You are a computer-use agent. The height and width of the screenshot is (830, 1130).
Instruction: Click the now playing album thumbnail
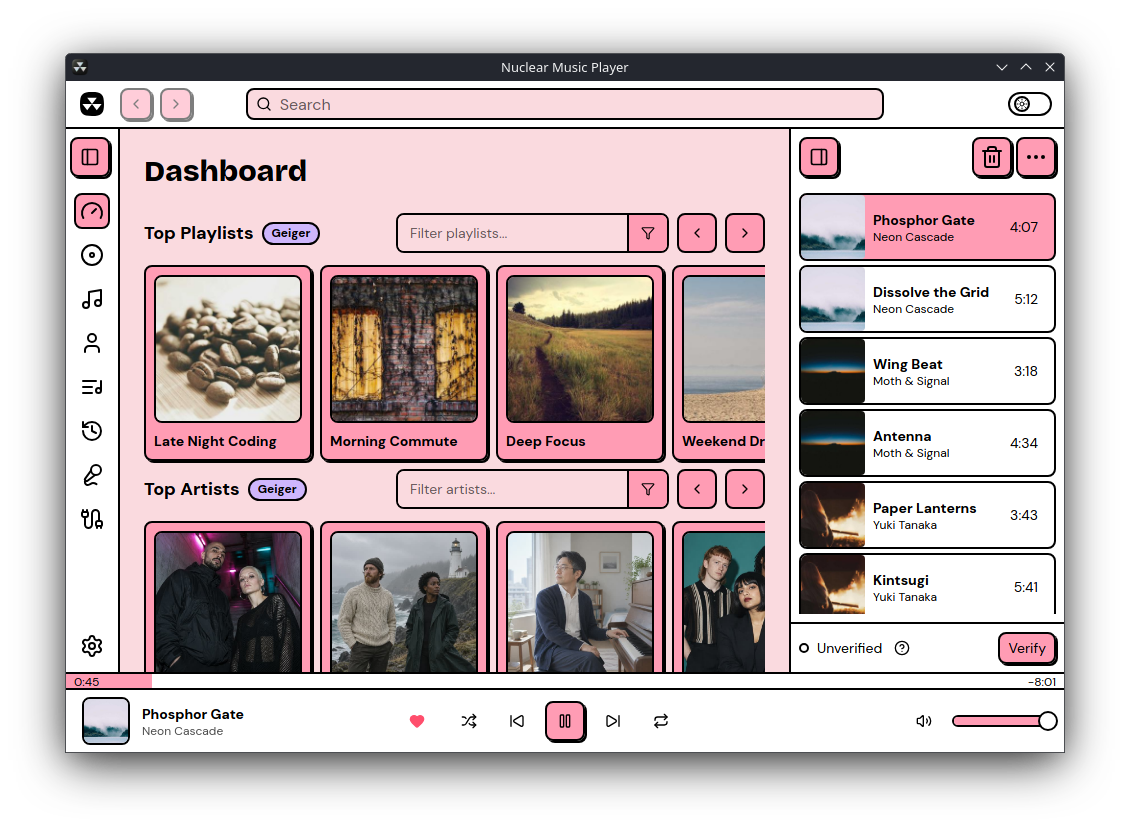pos(106,721)
